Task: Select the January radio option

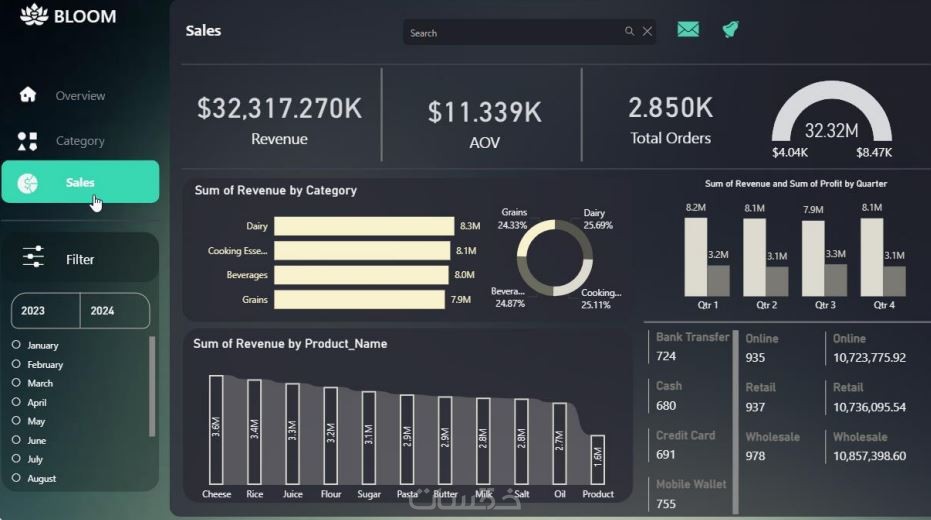Action: click(16, 344)
